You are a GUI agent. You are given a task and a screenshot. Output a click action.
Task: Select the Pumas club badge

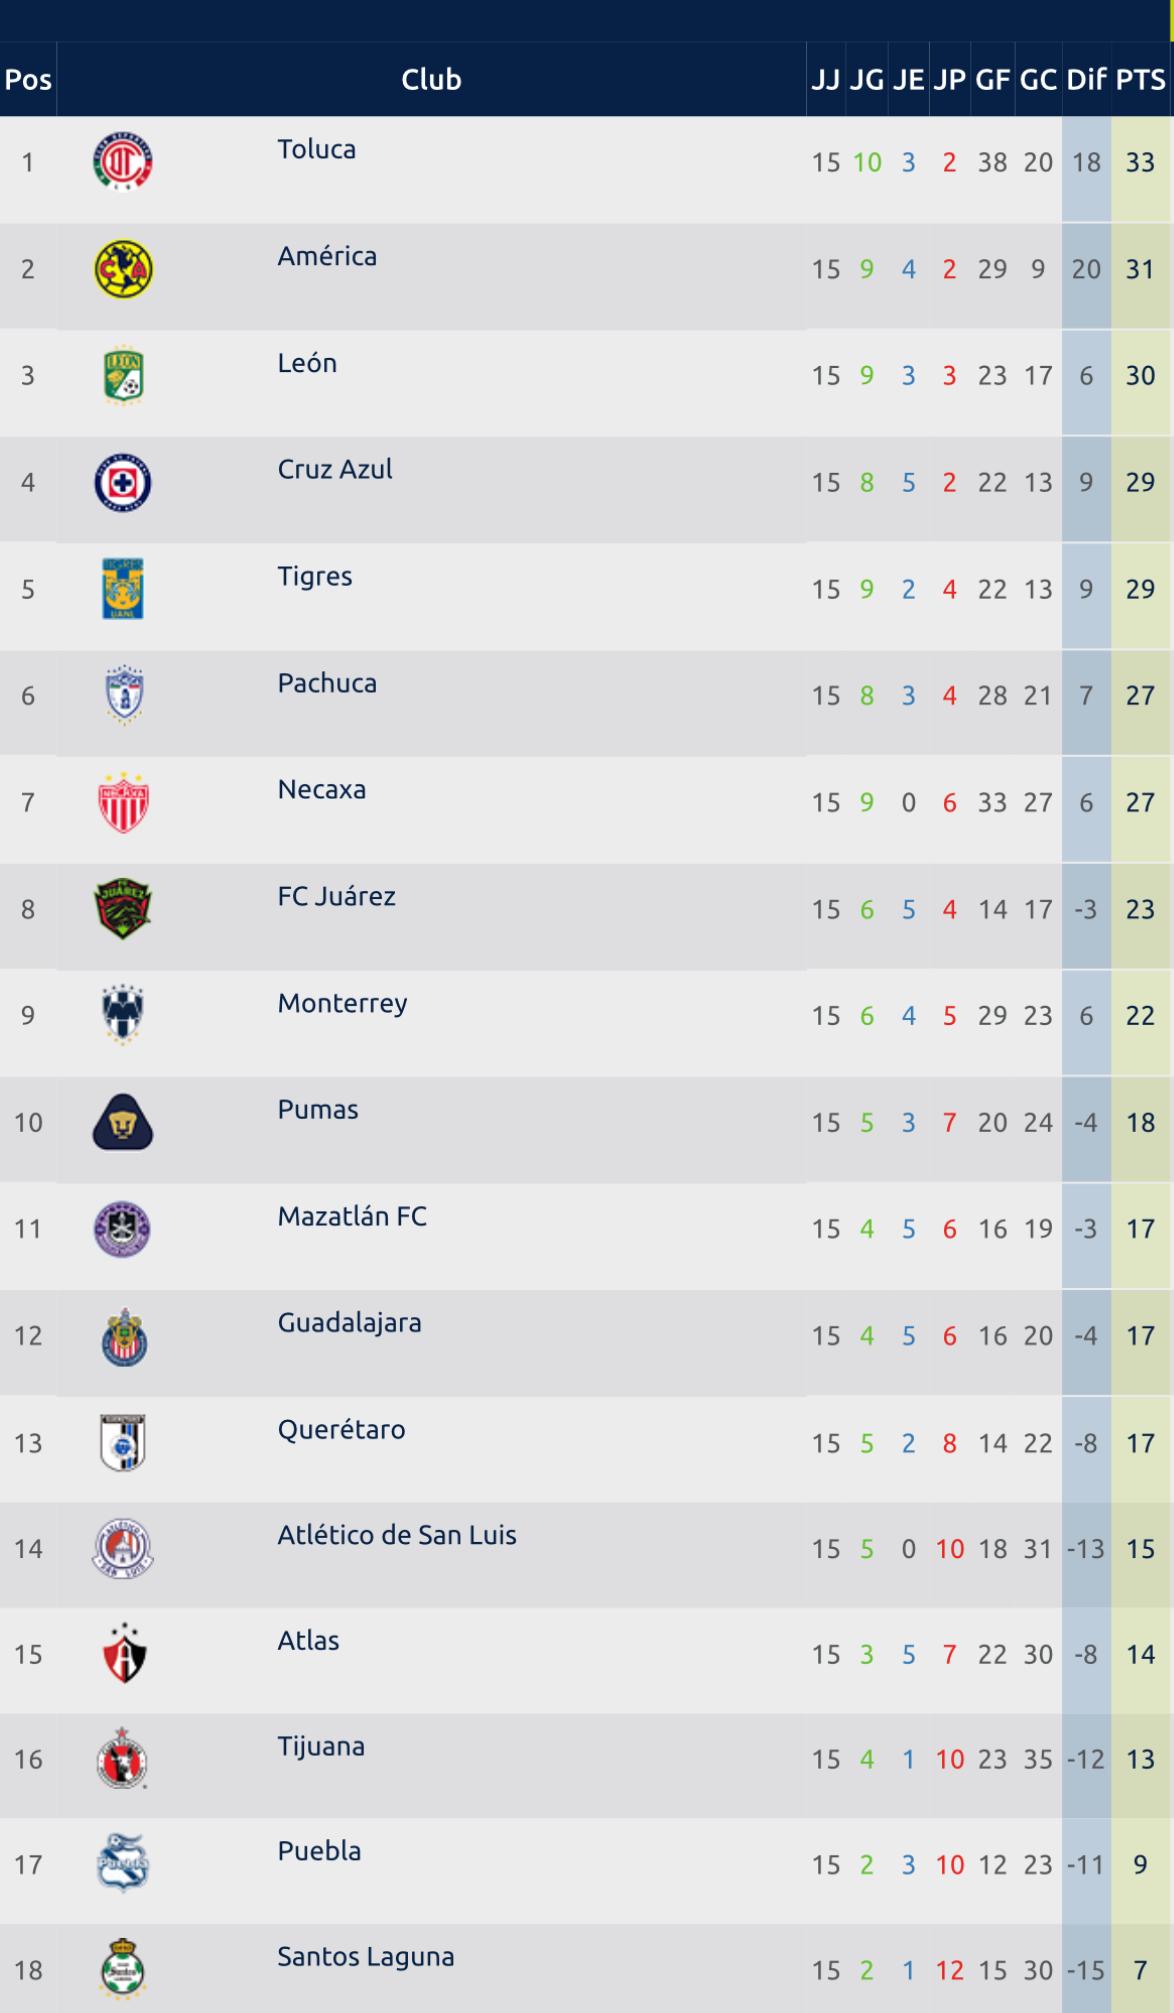123,1123
